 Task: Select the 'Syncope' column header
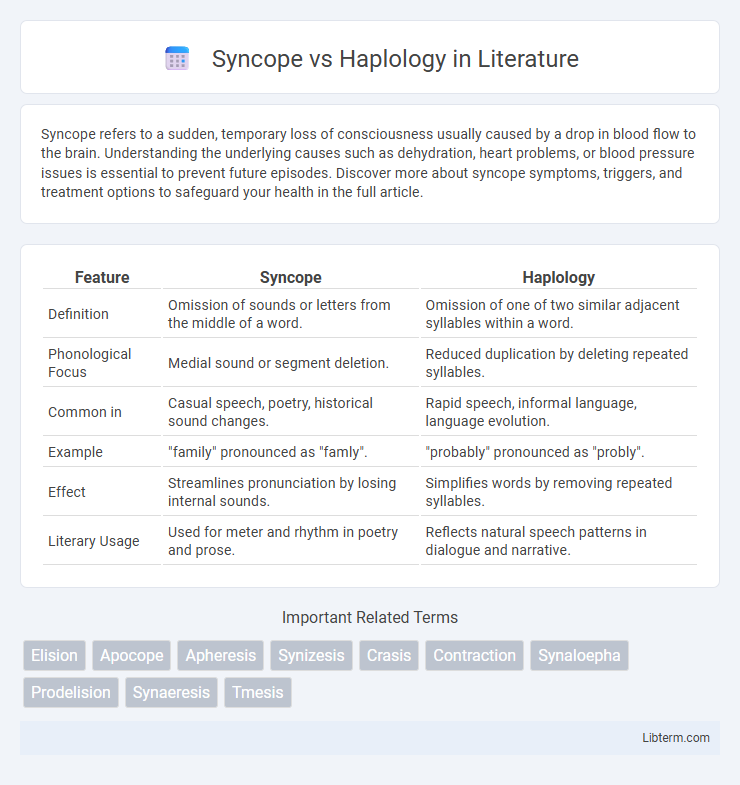click(x=290, y=277)
